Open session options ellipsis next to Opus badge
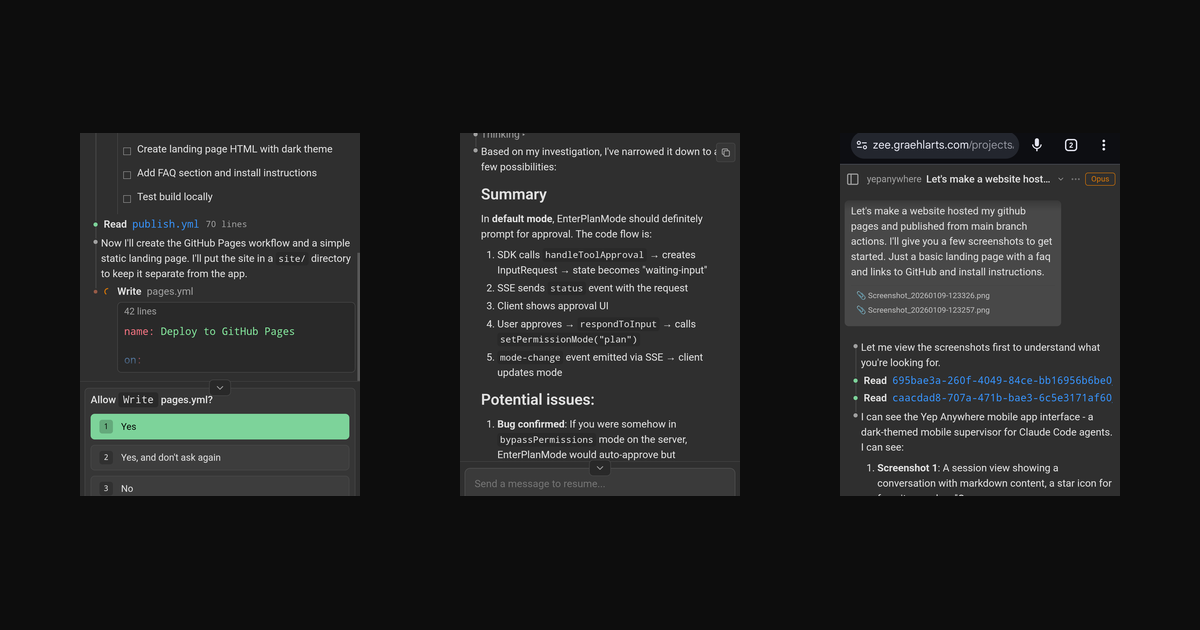Viewport: 1200px width, 630px height. [1075, 179]
